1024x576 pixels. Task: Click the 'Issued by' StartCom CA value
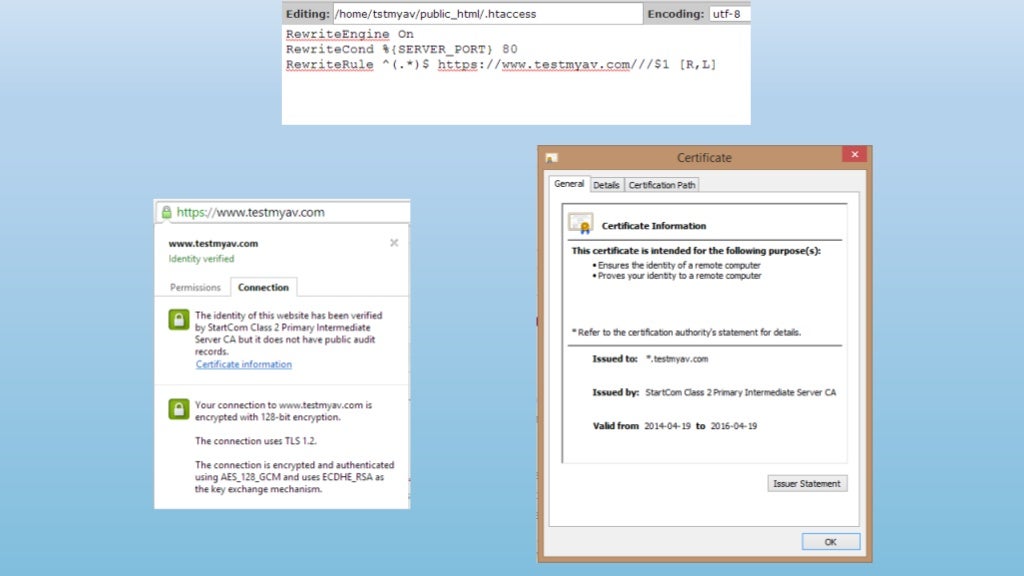[741, 392]
